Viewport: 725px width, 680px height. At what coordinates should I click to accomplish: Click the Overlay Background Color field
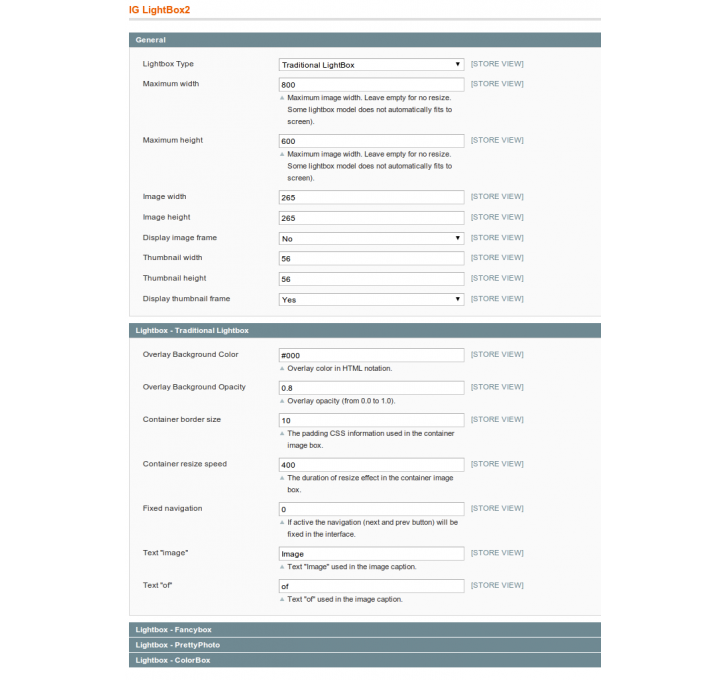(x=371, y=355)
